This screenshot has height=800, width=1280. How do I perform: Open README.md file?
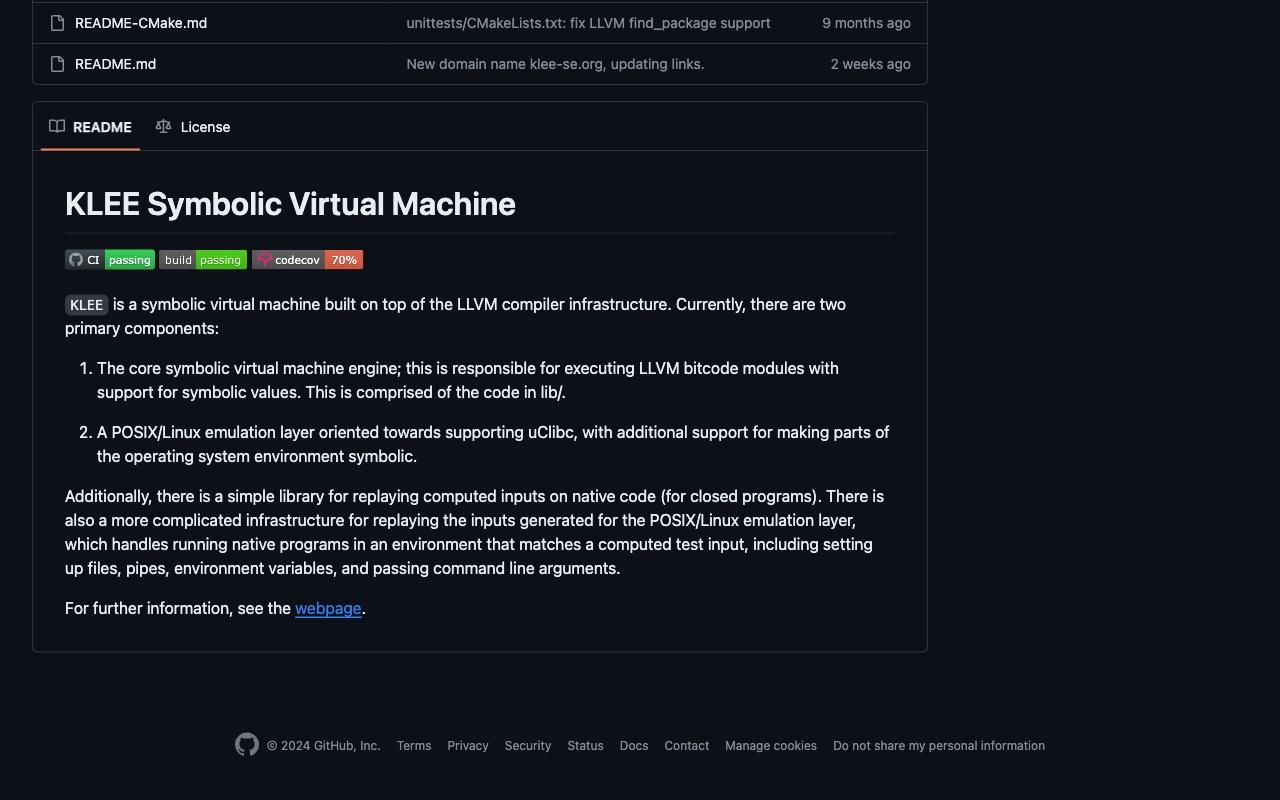[x=115, y=64]
